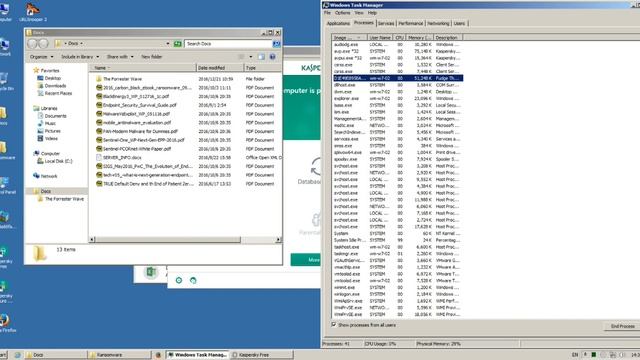640x360 pixels.
Task: Click the Internet Explorer quick launch icon
Action: point(18,355)
